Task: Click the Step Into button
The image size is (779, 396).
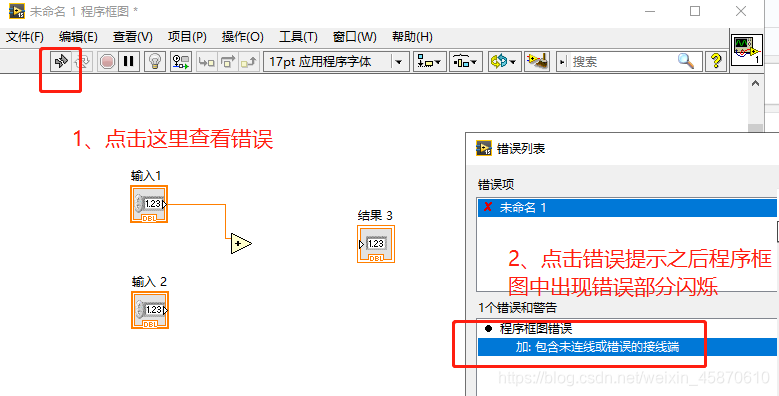Action: tap(206, 62)
